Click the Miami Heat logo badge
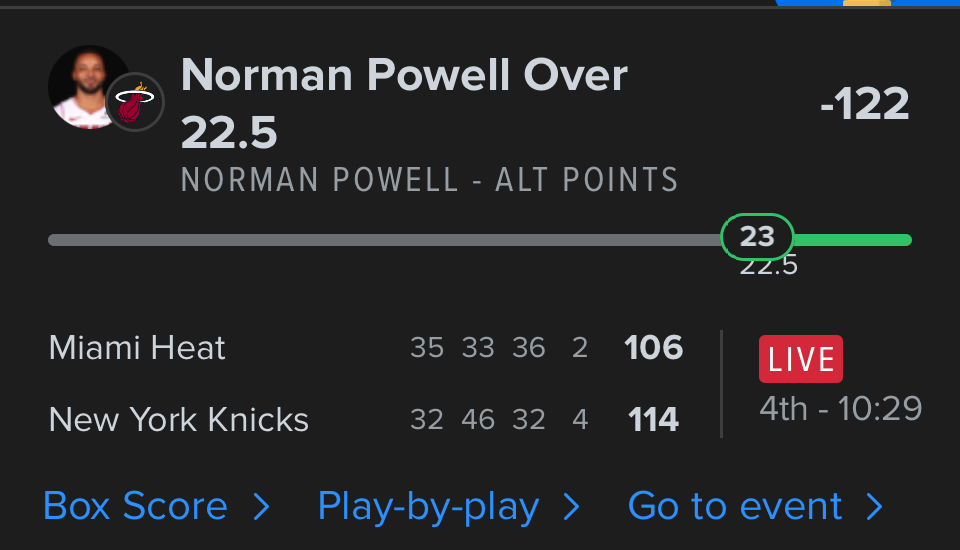This screenshot has height=550, width=960. point(135,103)
